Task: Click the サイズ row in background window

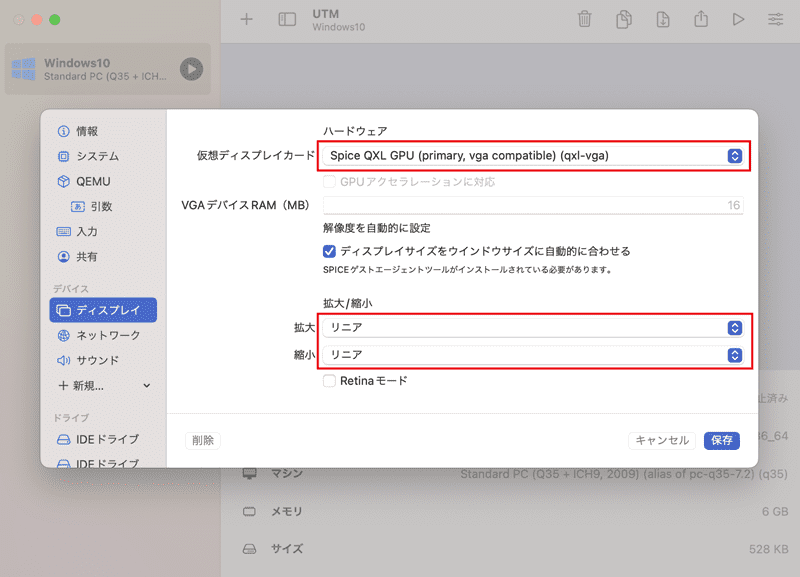Action: point(514,549)
